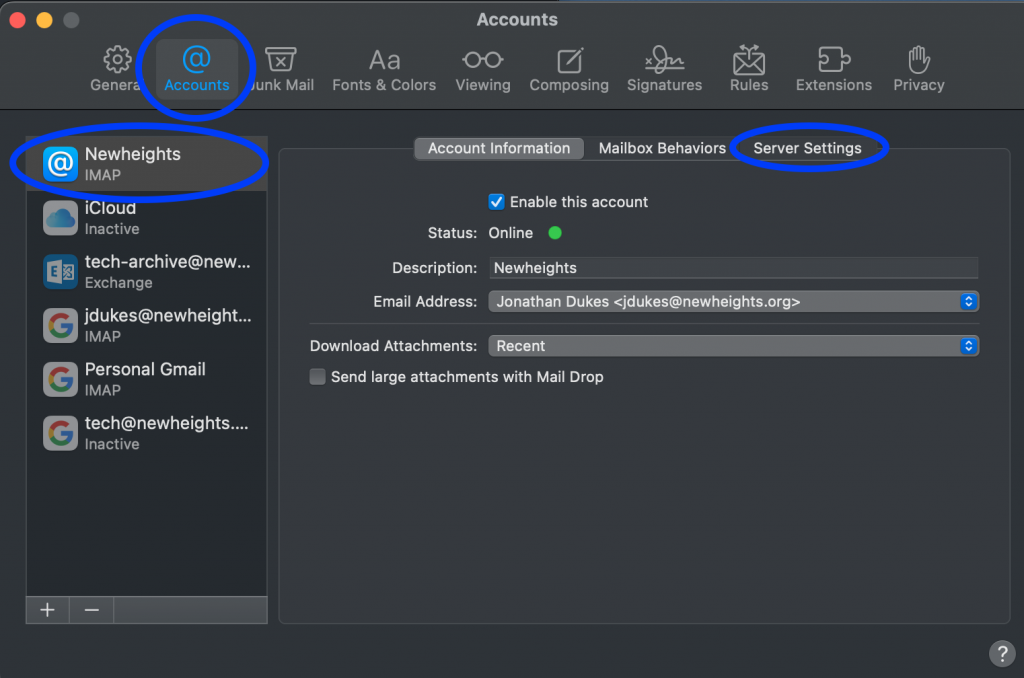The image size is (1024, 678).
Task: Switch to the Account Information tab
Action: (499, 148)
